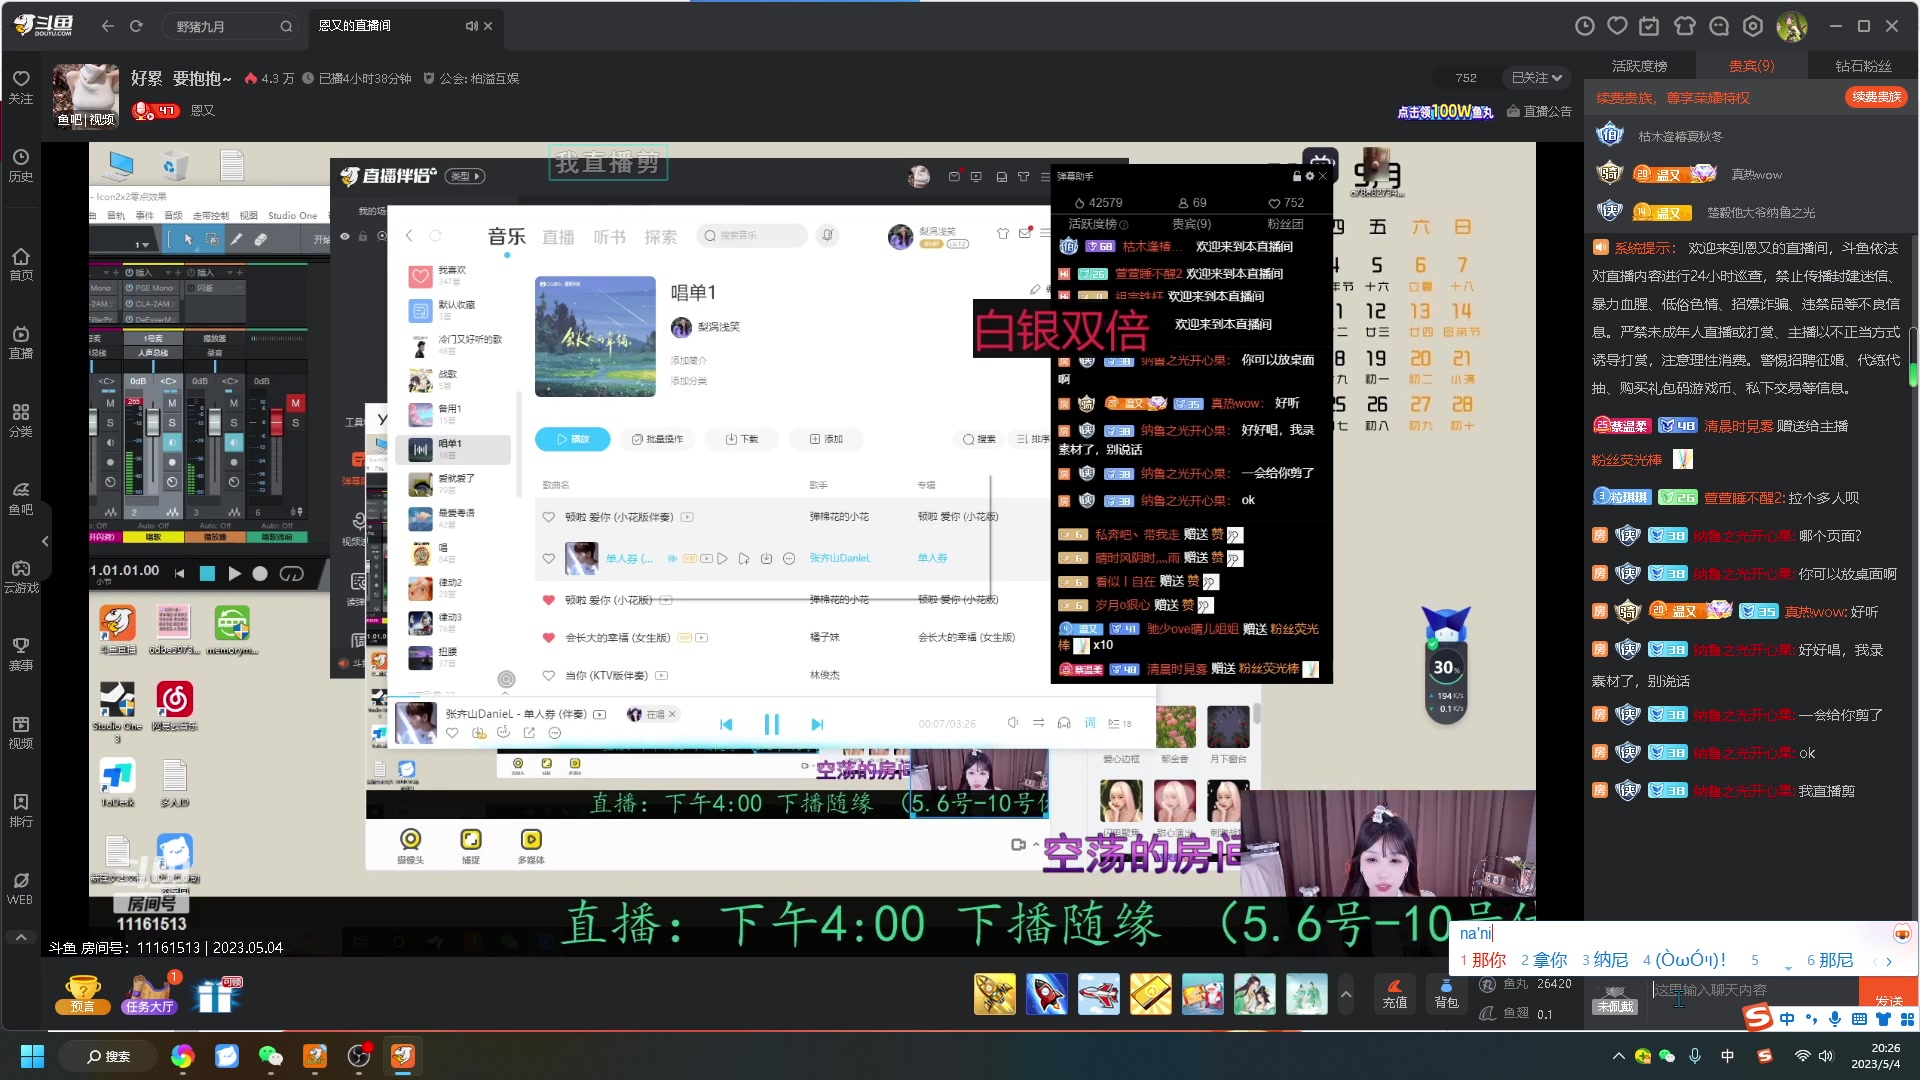Screen dimensions: 1920x1080
Task: Go to previous track in music player
Action: click(x=727, y=724)
